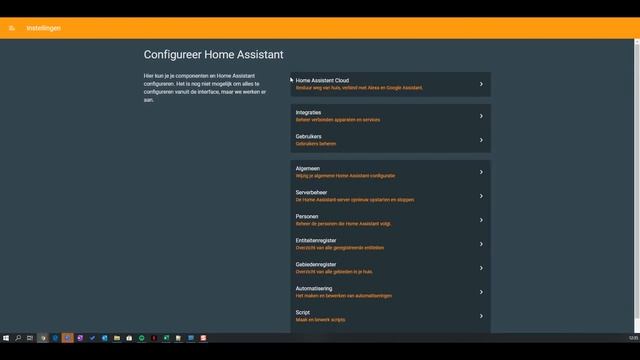Open Entiteitenregister entry
Screen dimensions: 640x360
[x=391, y=244]
